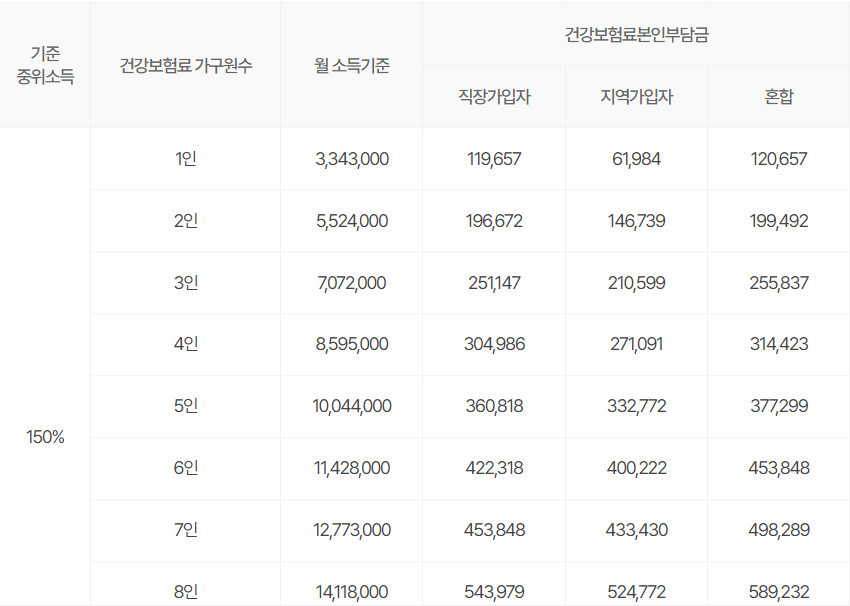The width and height of the screenshot is (850, 606).
Task: Click 지역가입자 value 61,984
Action: coord(636,159)
